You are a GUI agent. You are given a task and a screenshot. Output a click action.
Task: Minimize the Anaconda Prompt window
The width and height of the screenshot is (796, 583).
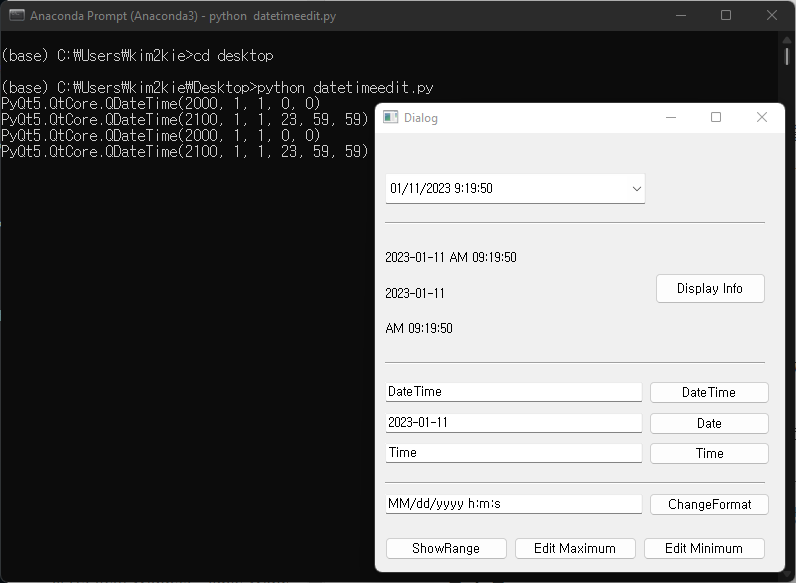(681, 16)
